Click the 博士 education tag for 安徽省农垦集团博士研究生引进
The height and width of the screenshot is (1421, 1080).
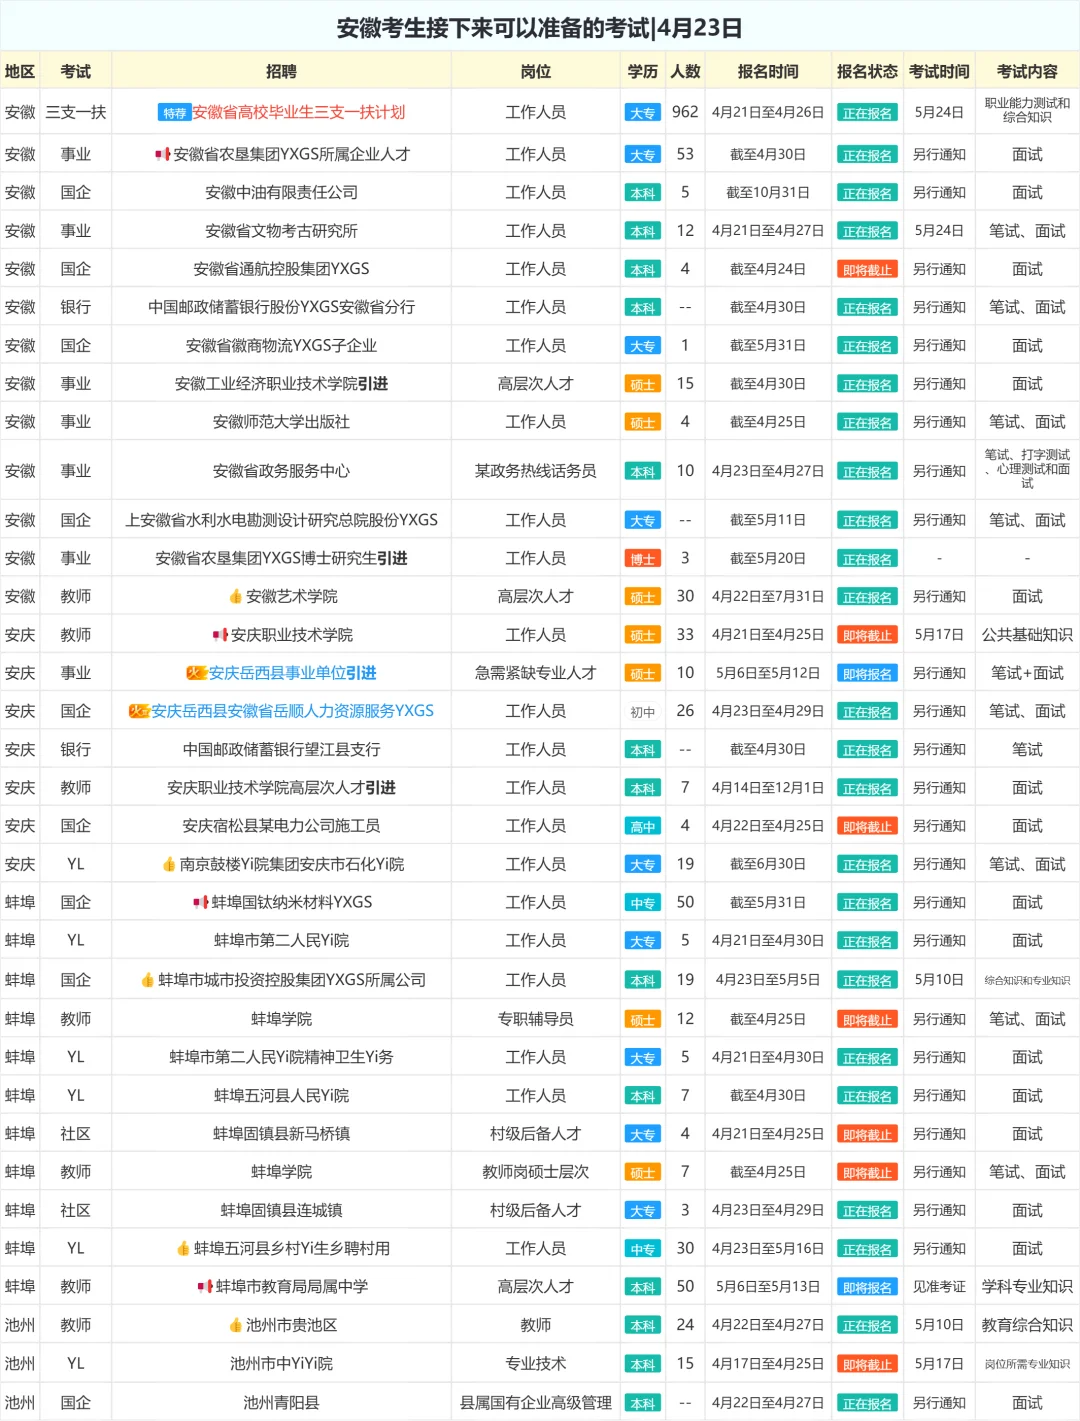(642, 558)
